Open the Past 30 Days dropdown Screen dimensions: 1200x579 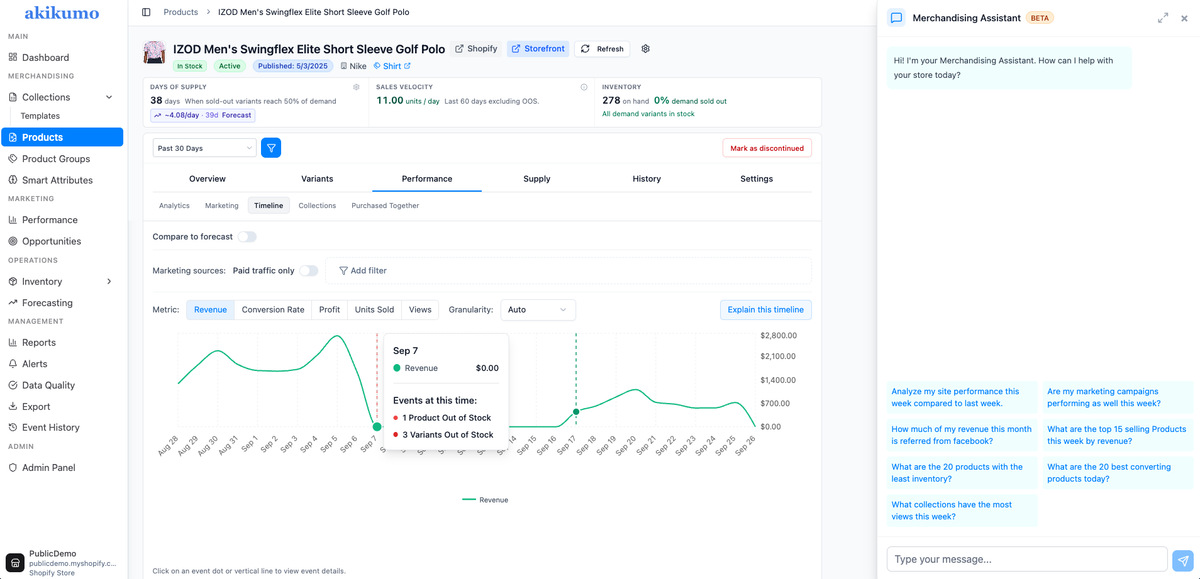tap(205, 148)
